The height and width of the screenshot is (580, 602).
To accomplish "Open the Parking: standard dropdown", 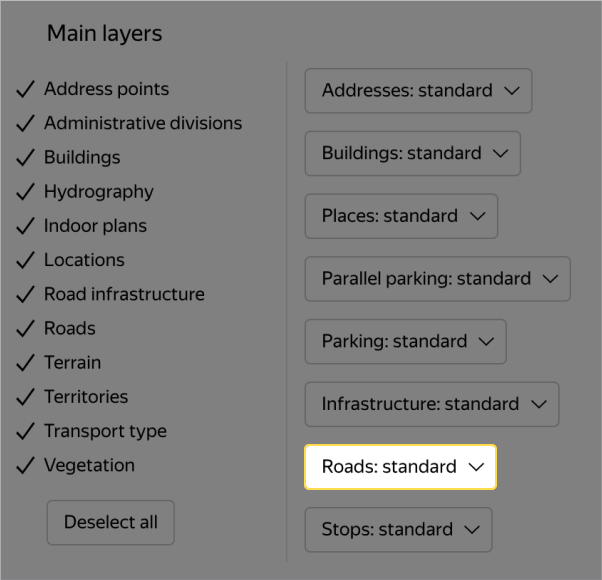I will tap(406, 342).
